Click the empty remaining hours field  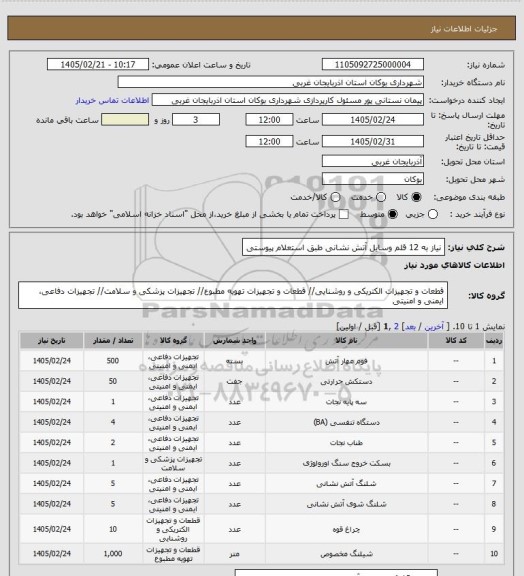pyautogui.click(x=125, y=120)
